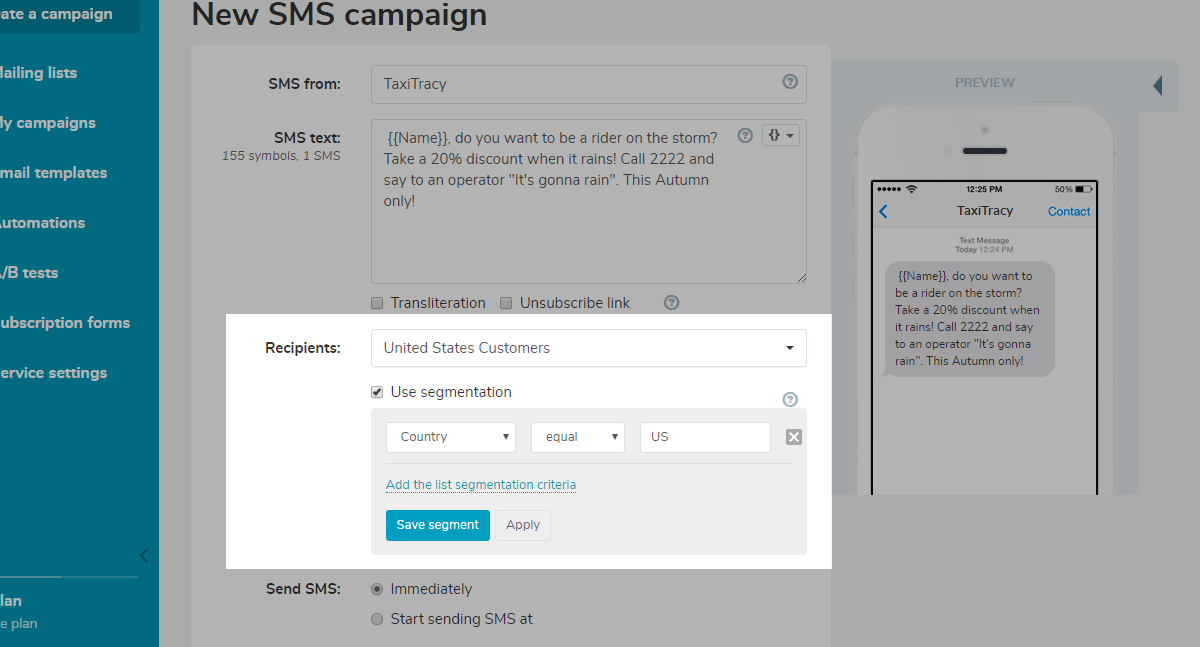Click the help icon next to segmentation settings
Viewport: 1200px width, 647px height.
[x=789, y=398]
